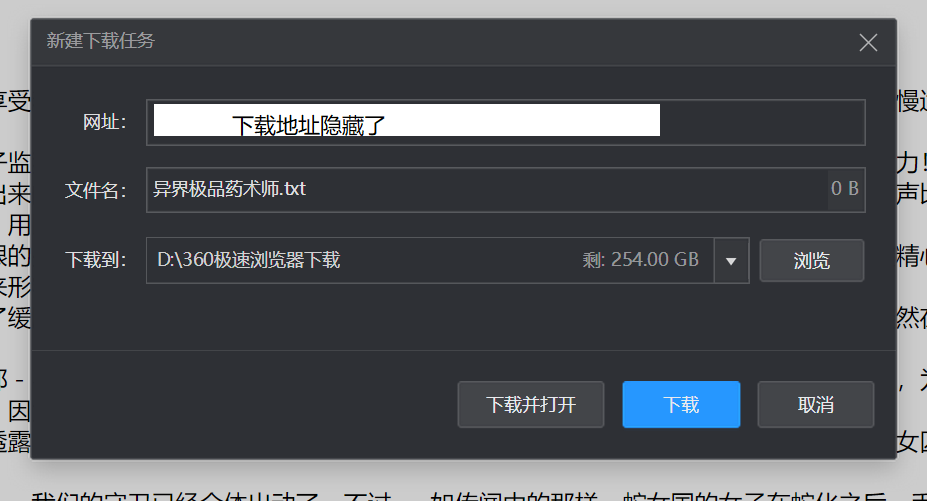Click the 下载到: label
The image size is (927, 501).
pos(96,260)
